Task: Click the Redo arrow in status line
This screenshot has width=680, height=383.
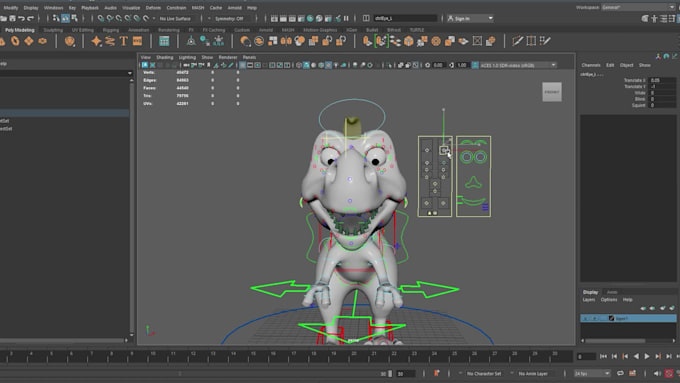Action: (30, 18)
